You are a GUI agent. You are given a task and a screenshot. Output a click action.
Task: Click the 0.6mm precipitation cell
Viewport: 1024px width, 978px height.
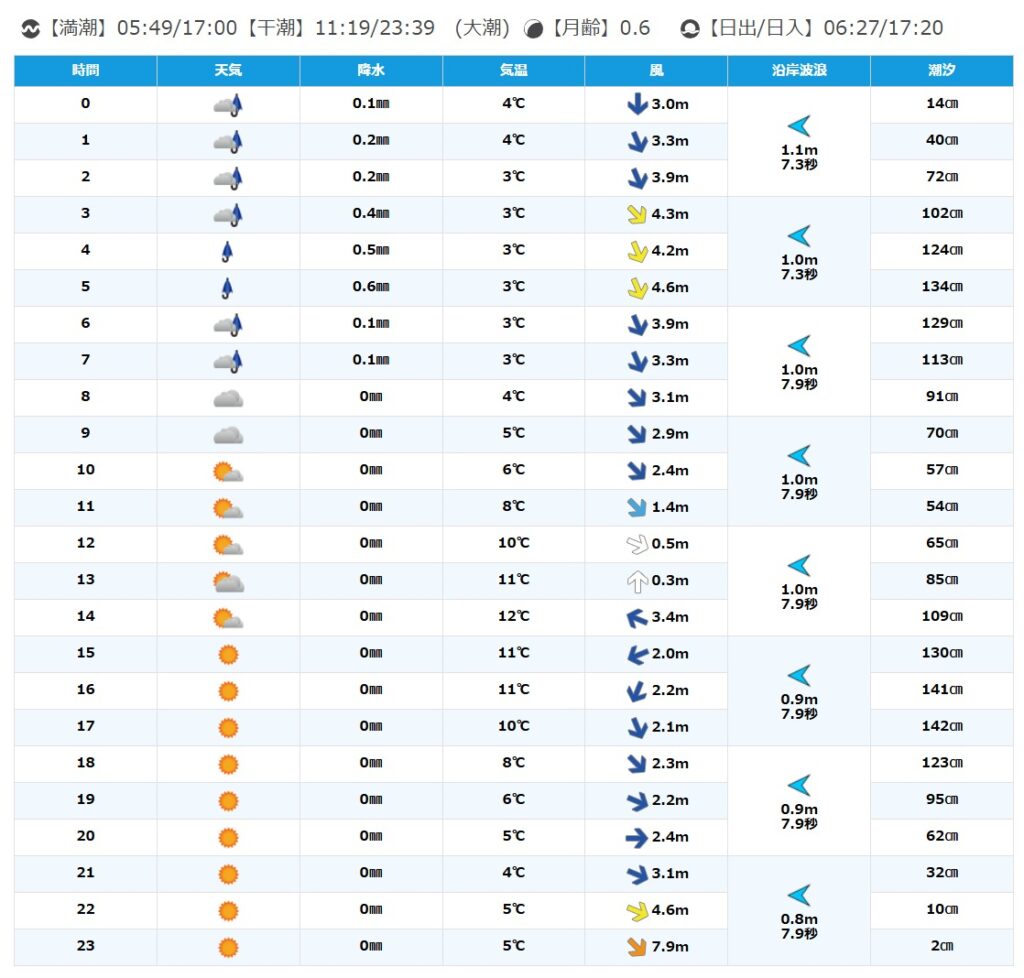tap(371, 287)
